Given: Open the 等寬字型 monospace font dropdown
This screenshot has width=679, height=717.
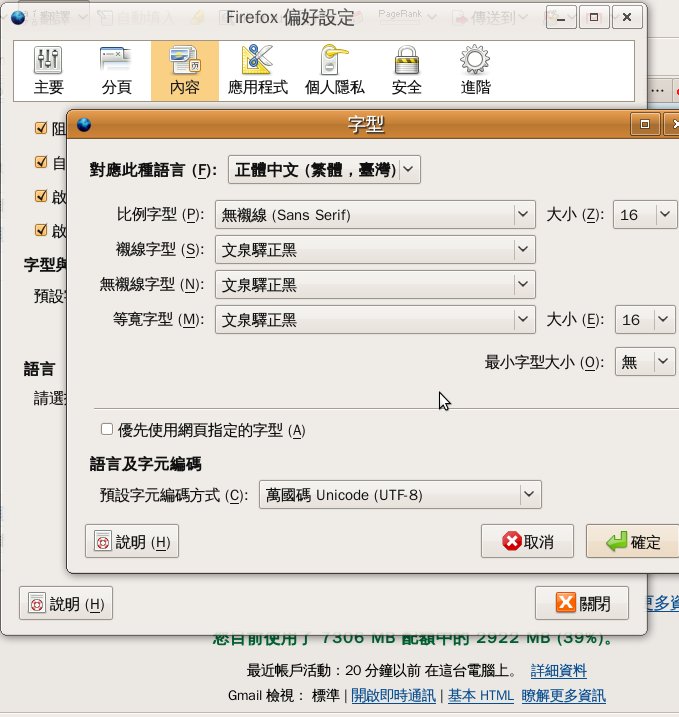Looking at the screenshot, I should 375,320.
